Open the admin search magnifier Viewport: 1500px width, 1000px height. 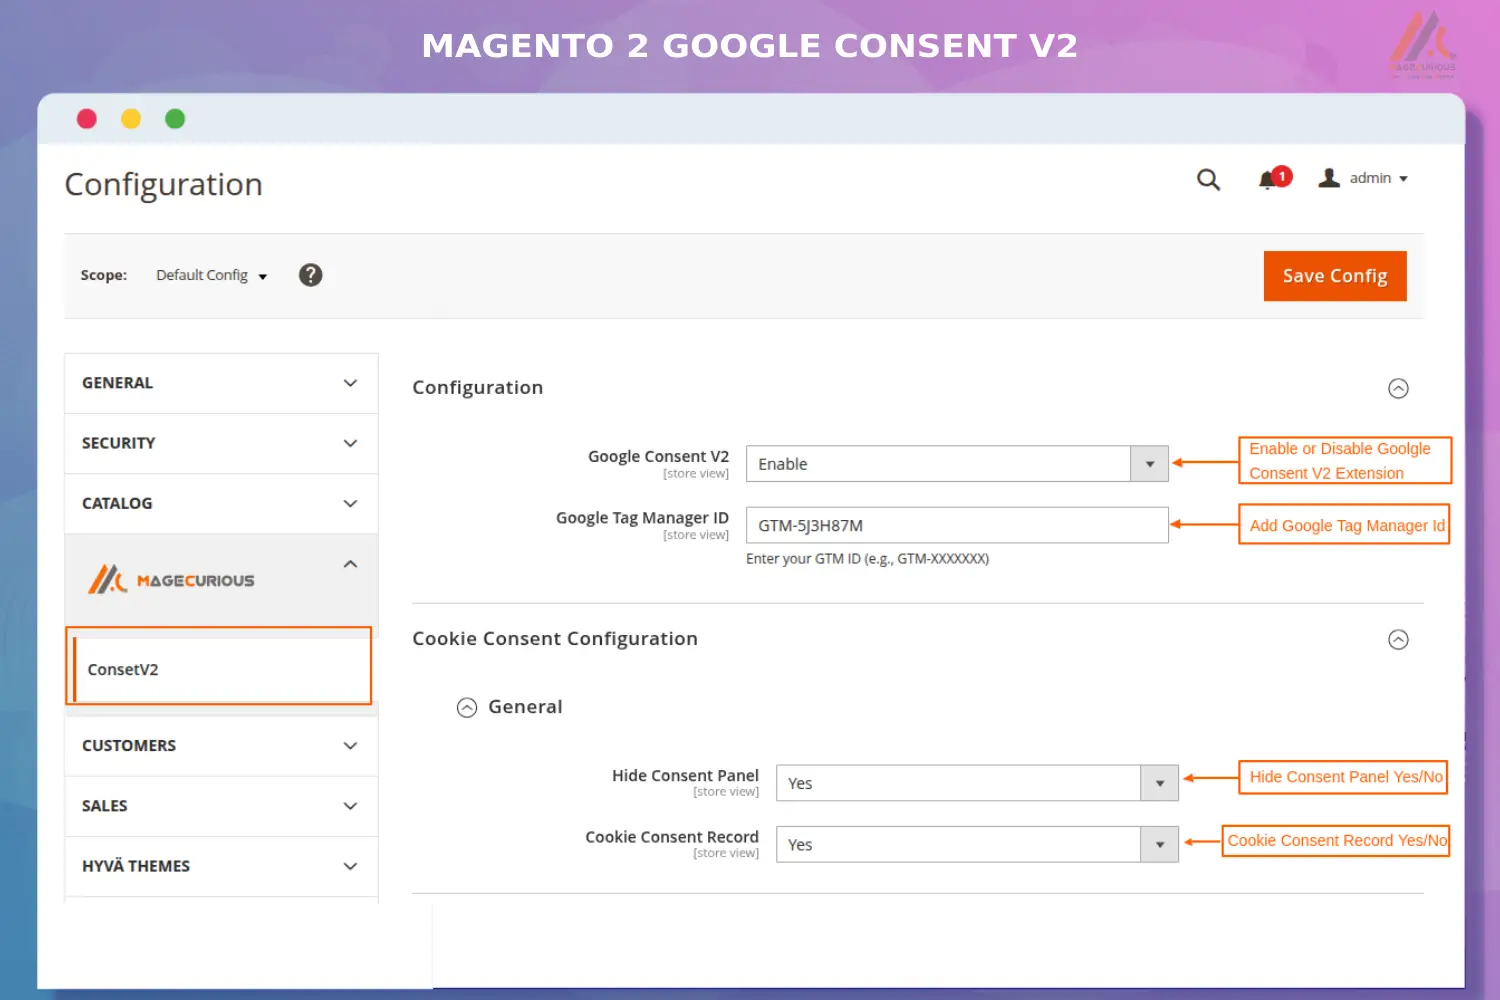coord(1208,180)
